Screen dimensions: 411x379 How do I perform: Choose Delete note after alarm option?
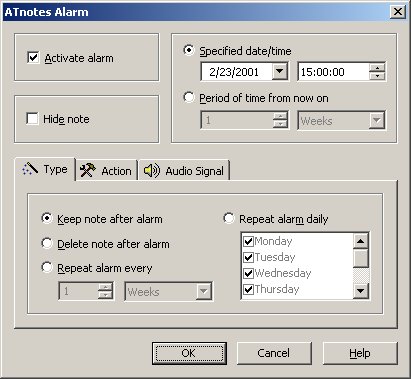(x=47, y=243)
